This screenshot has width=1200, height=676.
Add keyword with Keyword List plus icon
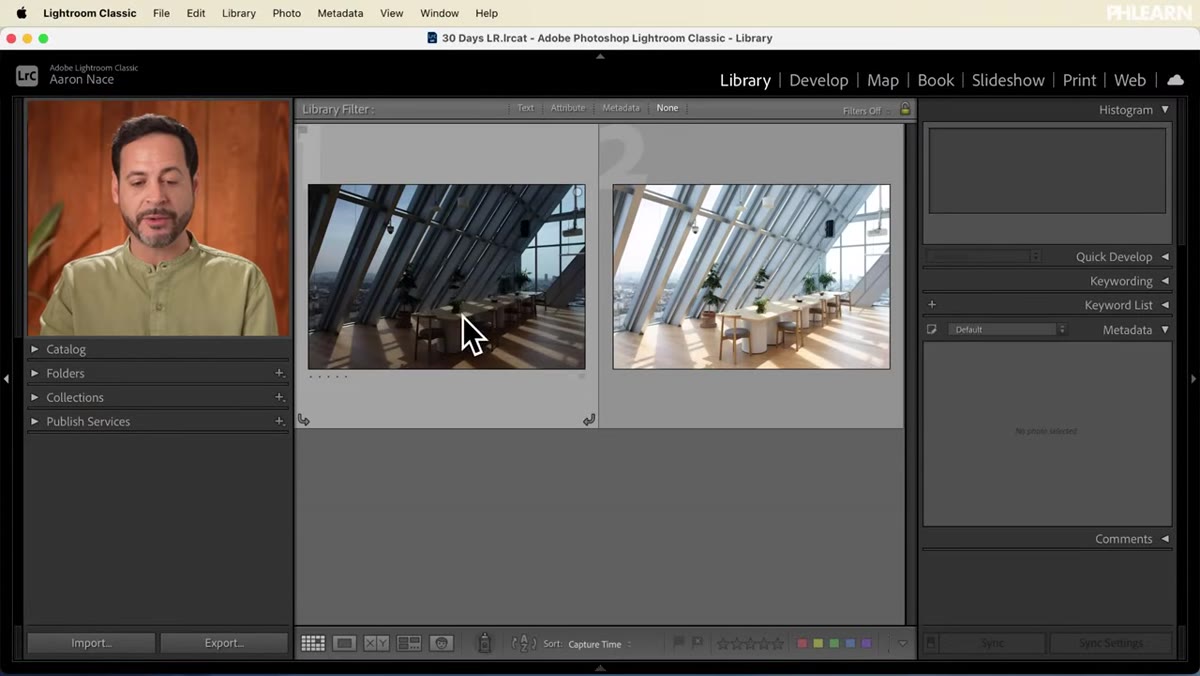tap(932, 305)
